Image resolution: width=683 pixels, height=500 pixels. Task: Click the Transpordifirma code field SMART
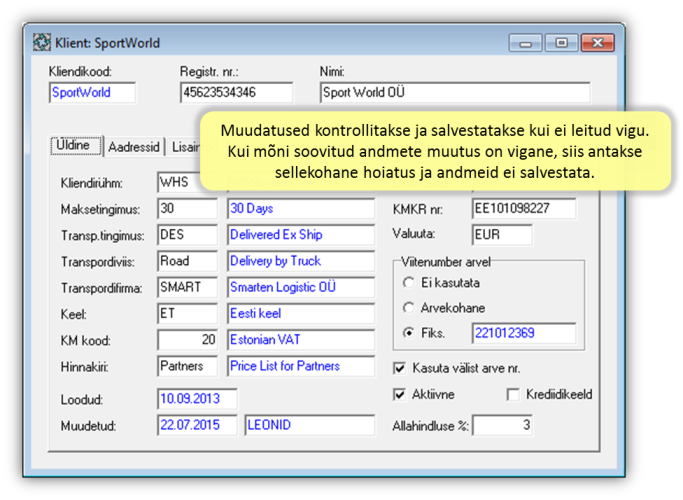(187, 287)
